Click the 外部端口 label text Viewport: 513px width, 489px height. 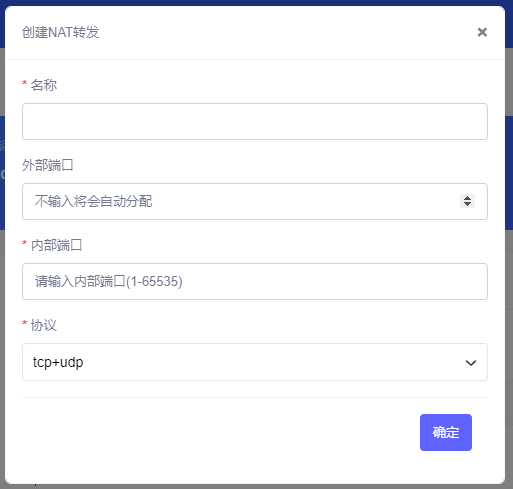[48, 165]
